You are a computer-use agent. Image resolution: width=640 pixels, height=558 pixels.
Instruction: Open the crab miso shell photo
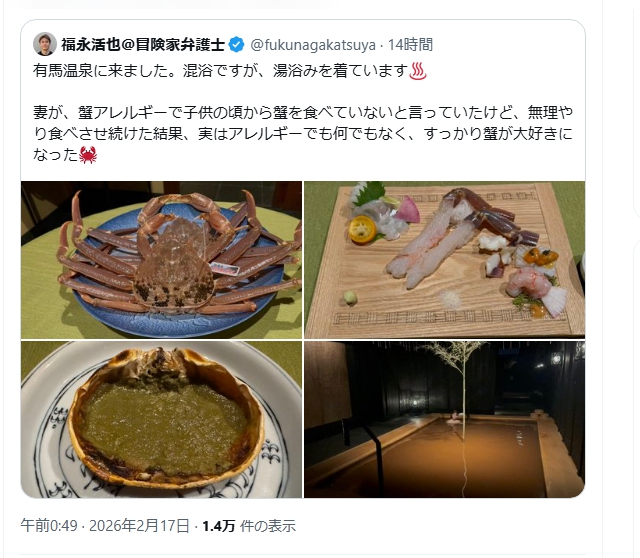pyautogui.click(x=162, y=419)
